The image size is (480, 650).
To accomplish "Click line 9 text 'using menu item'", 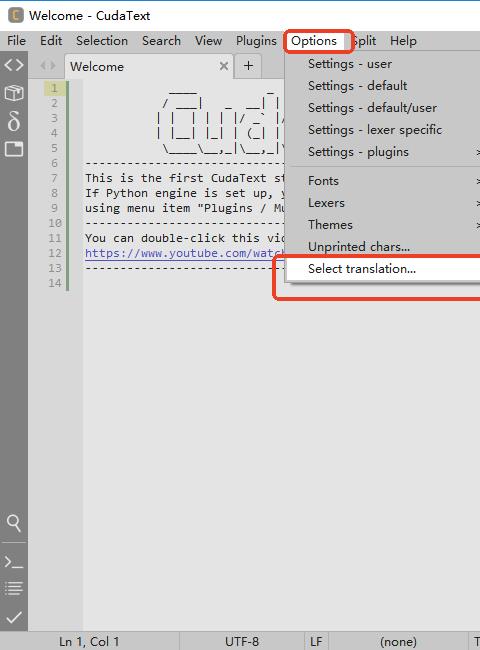I will click(x=137, y=208).
